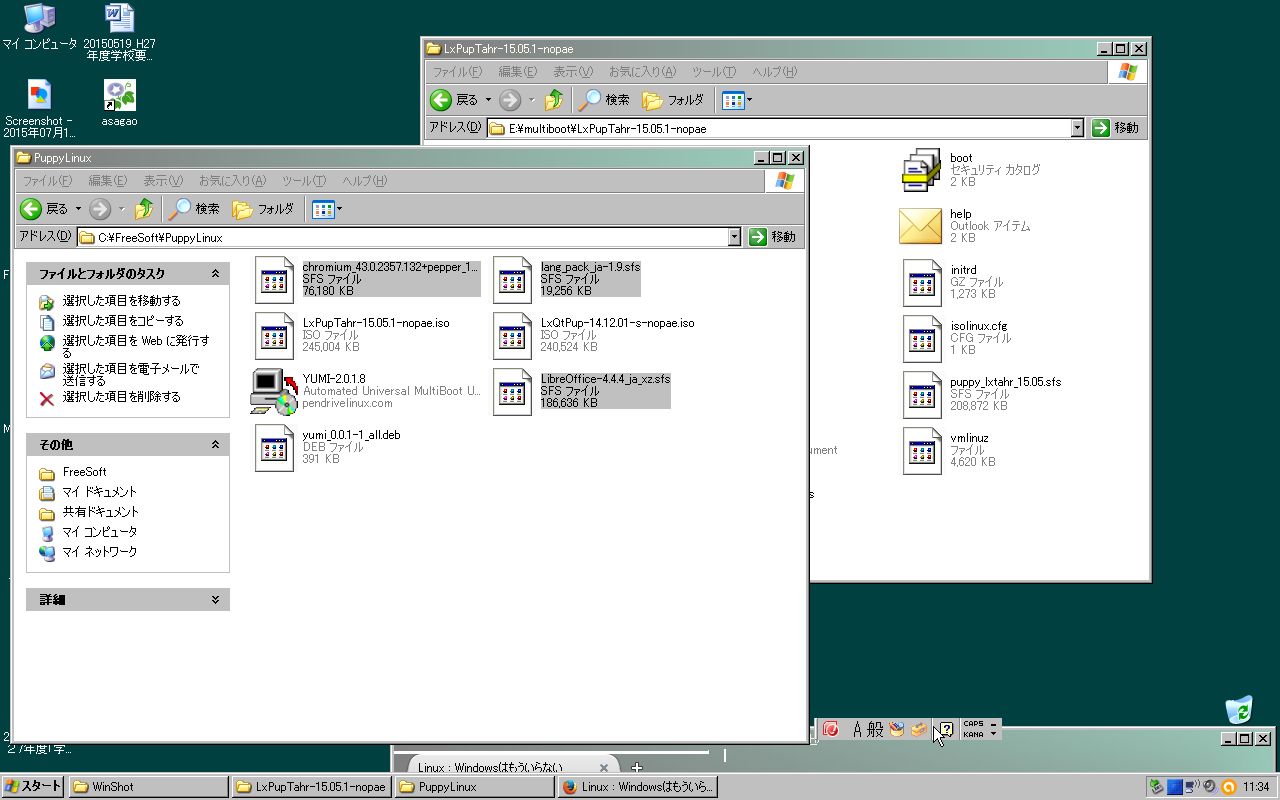Open views button in PuppyLinux window toolbar
Viewport: 1280px width, 800px height.
click(x=322, y=209)
